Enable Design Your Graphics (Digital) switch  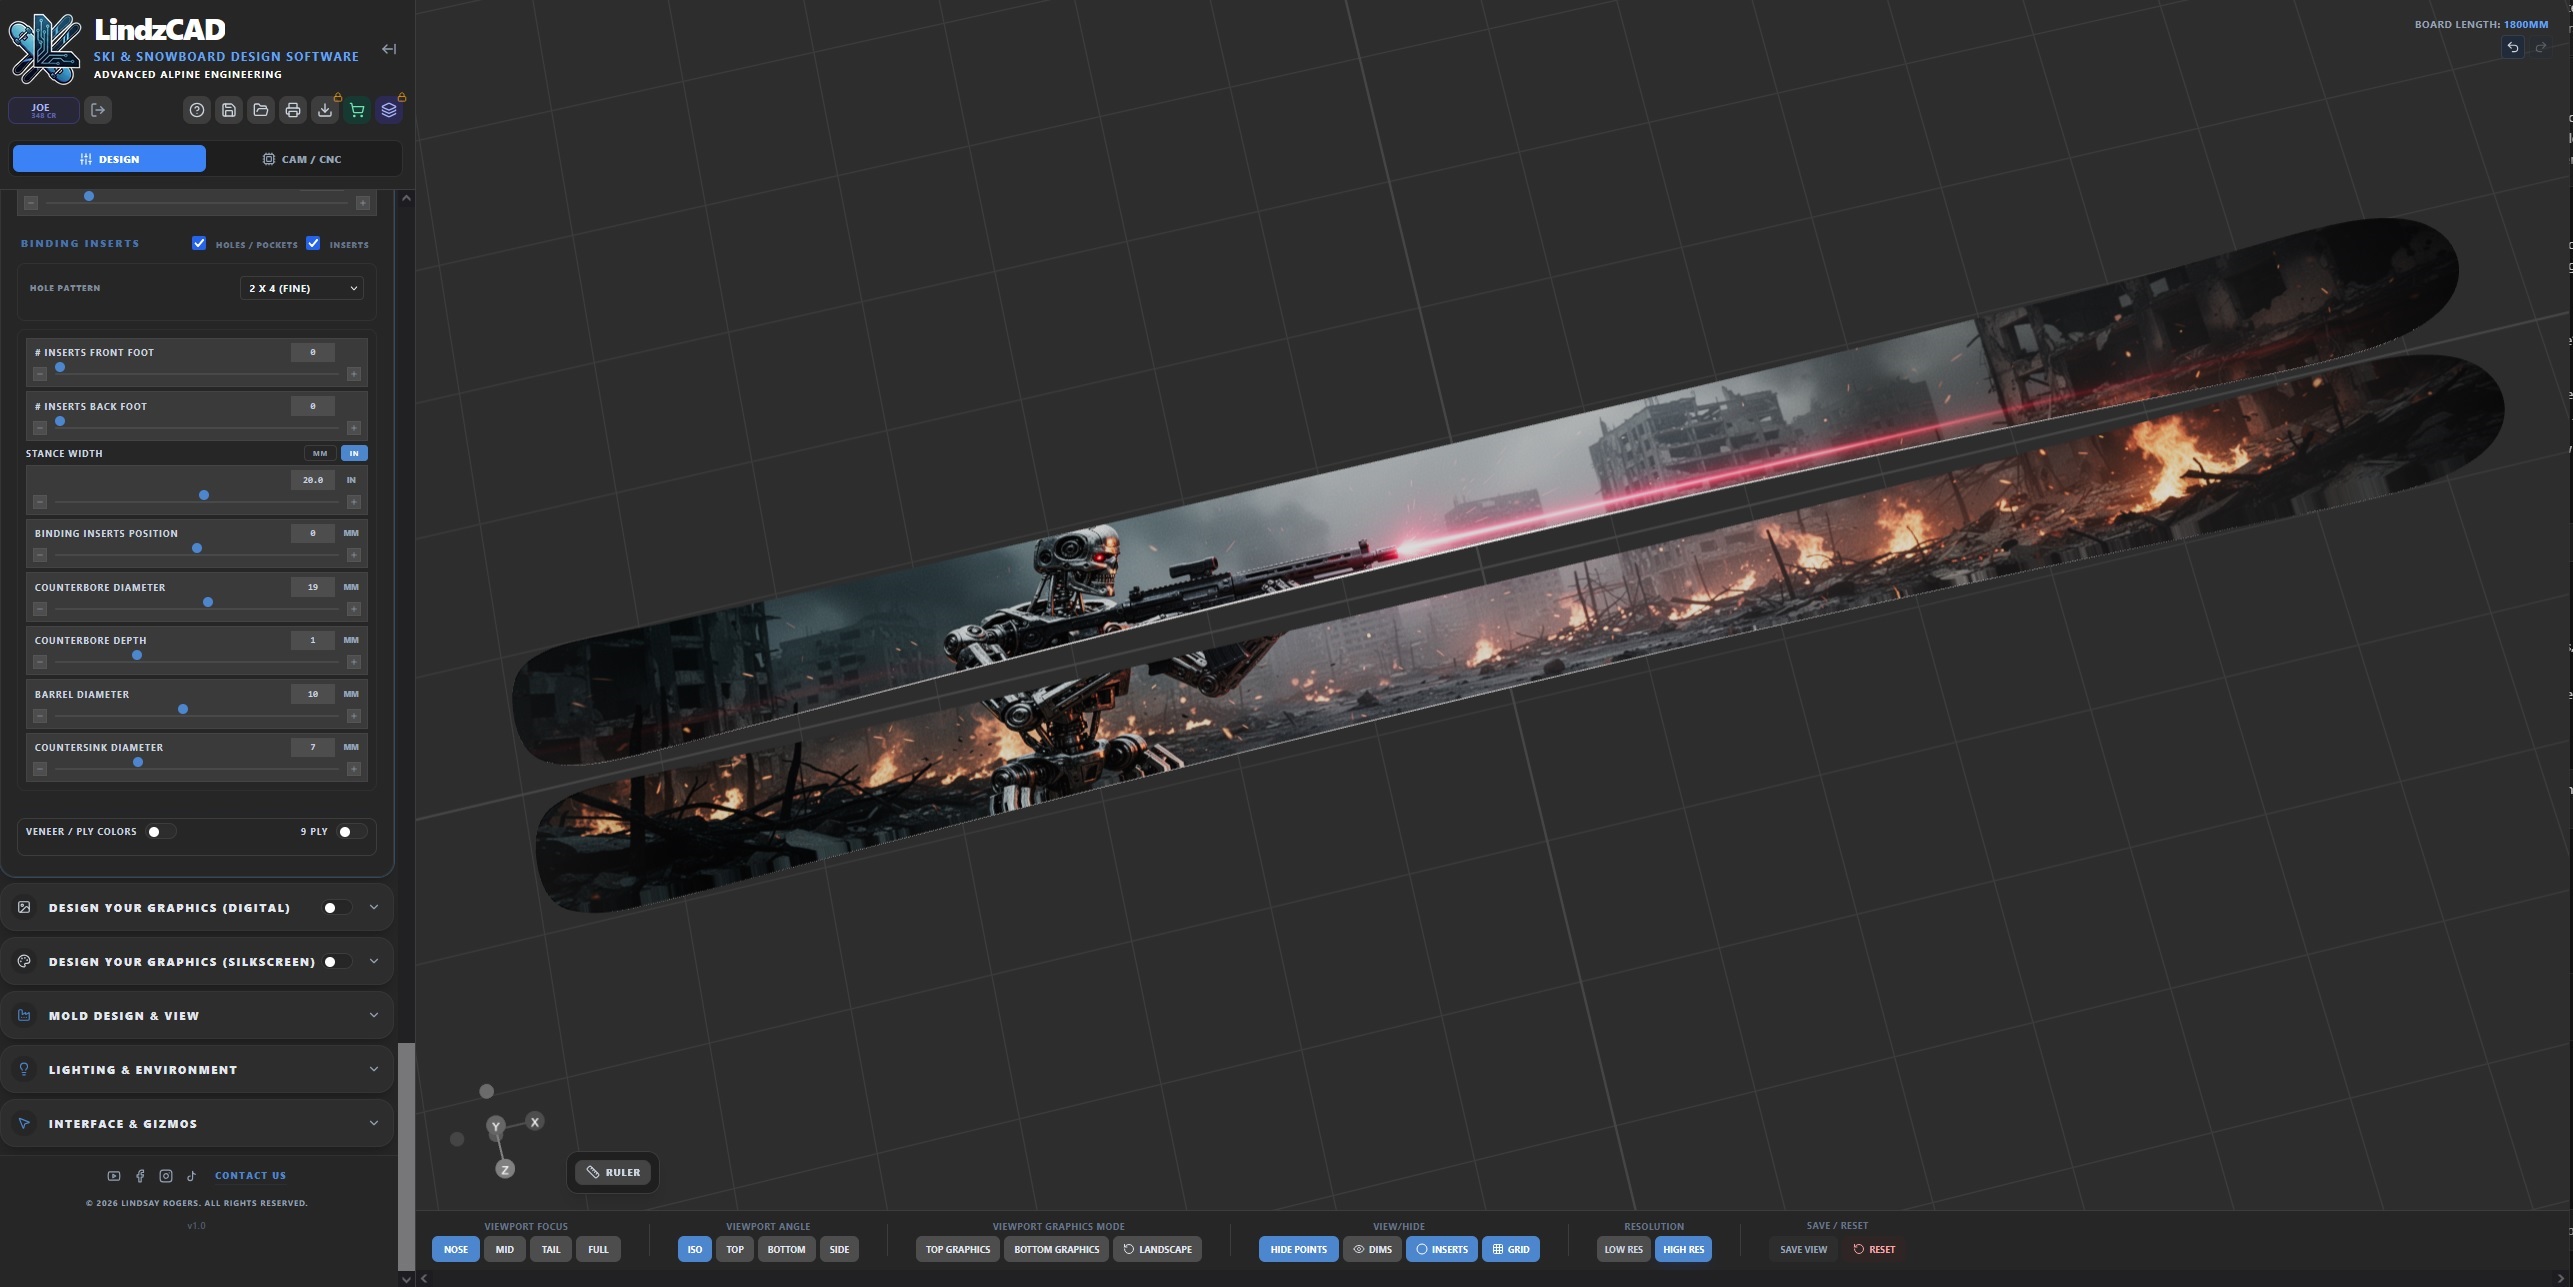(337, 908)
